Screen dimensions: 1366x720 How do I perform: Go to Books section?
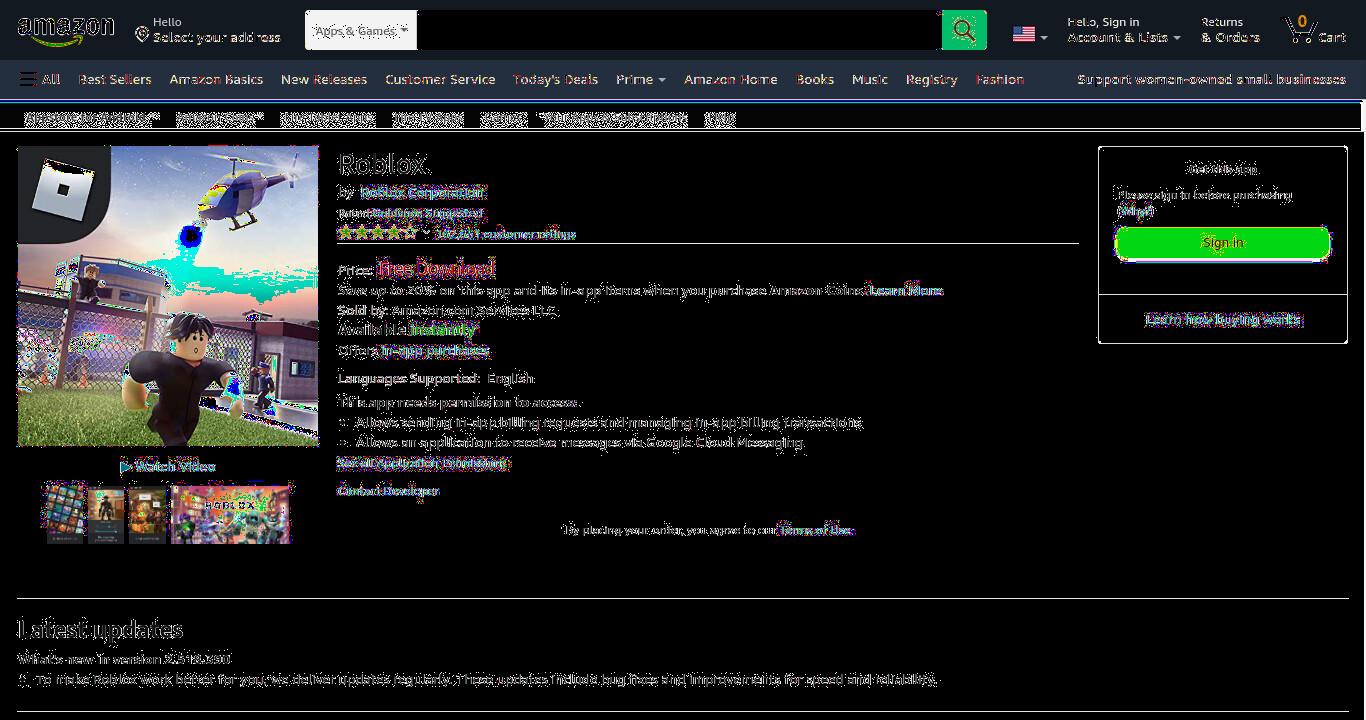(815, 79)
